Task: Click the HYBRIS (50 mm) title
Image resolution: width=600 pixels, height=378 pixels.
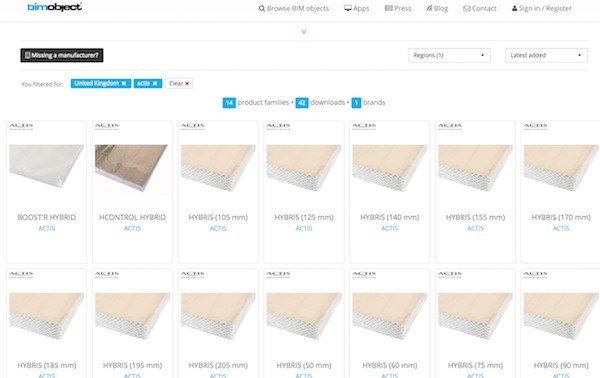Action: 304,365
